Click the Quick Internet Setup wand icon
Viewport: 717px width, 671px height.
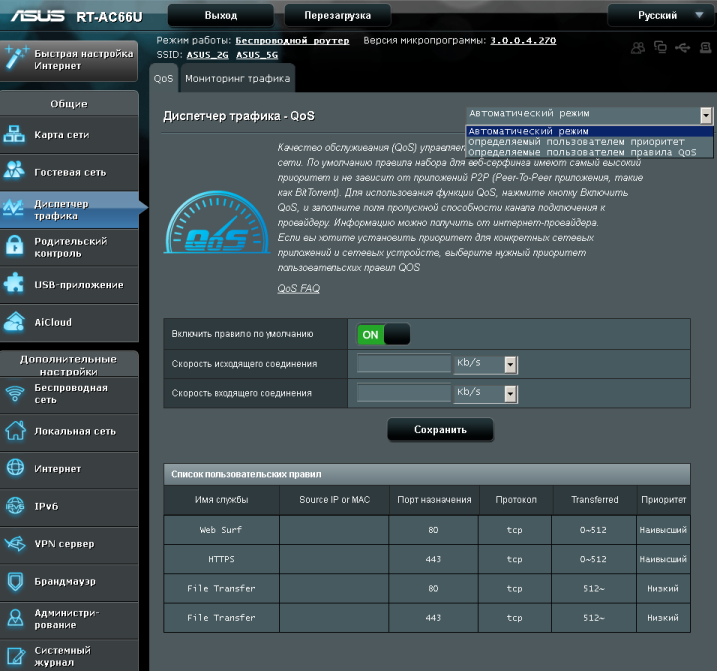15,59
